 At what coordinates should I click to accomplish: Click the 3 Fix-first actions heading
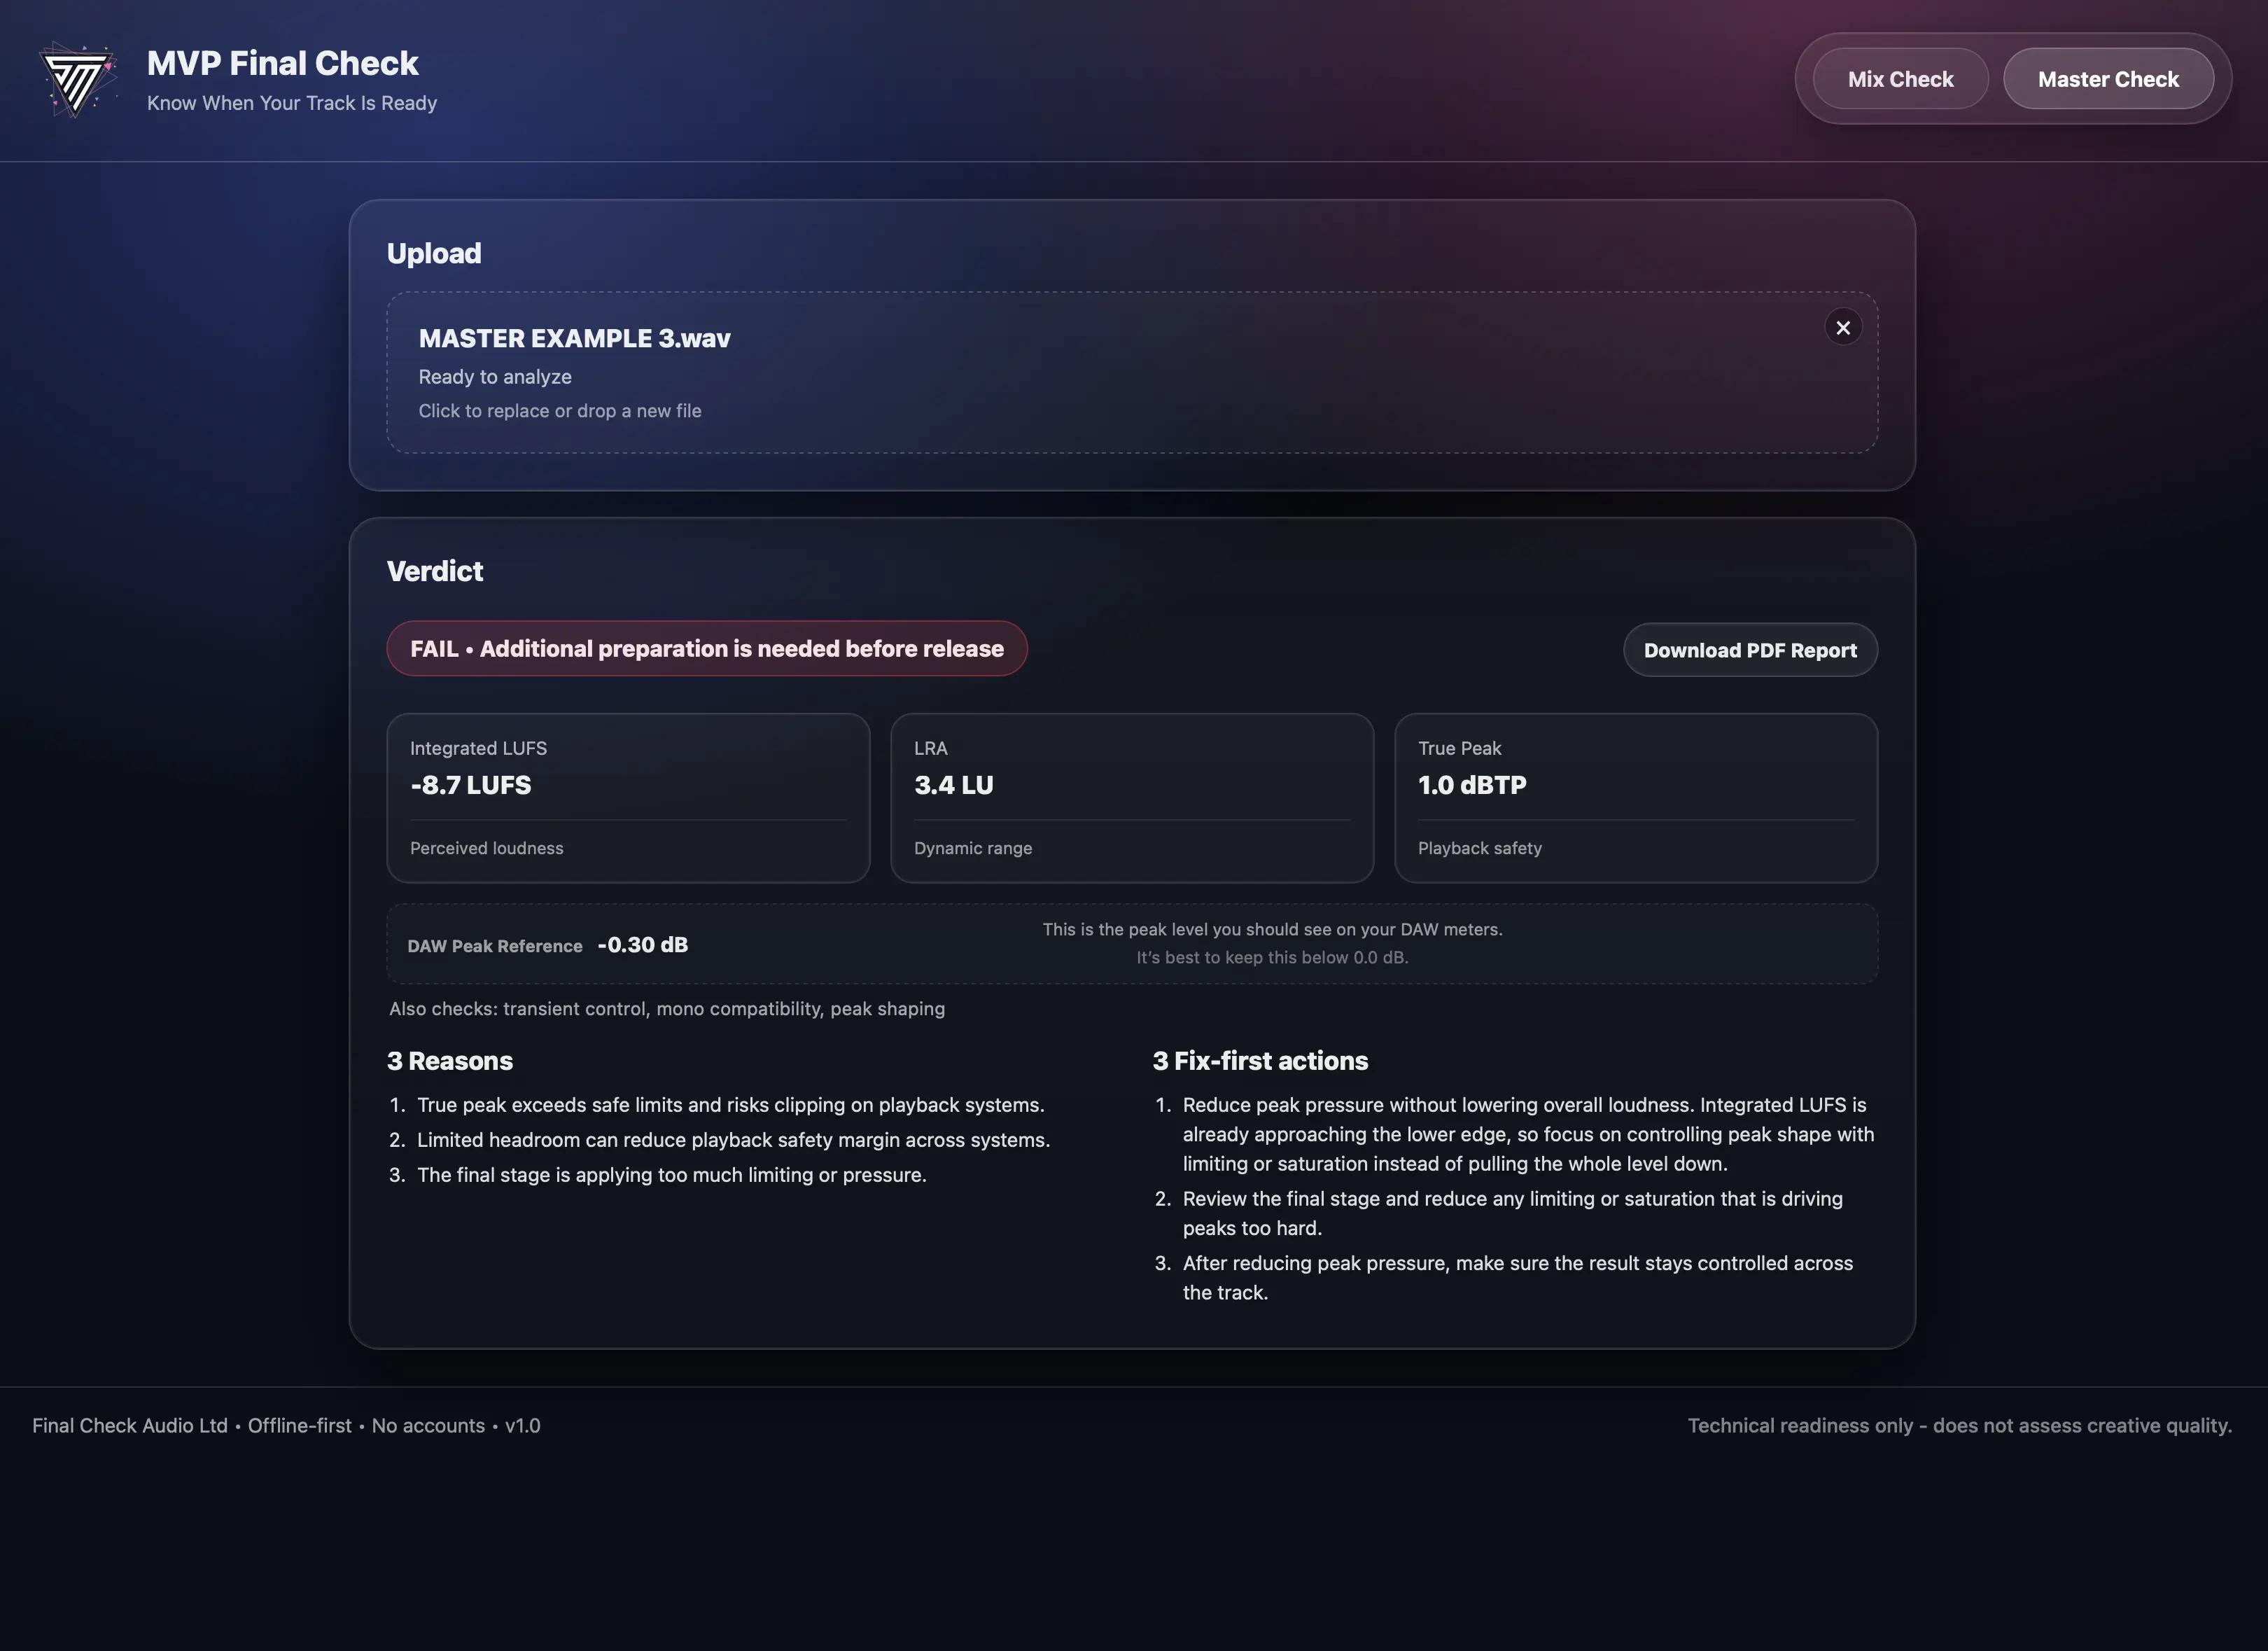pyautogui.click(x=1259, y=1061)
